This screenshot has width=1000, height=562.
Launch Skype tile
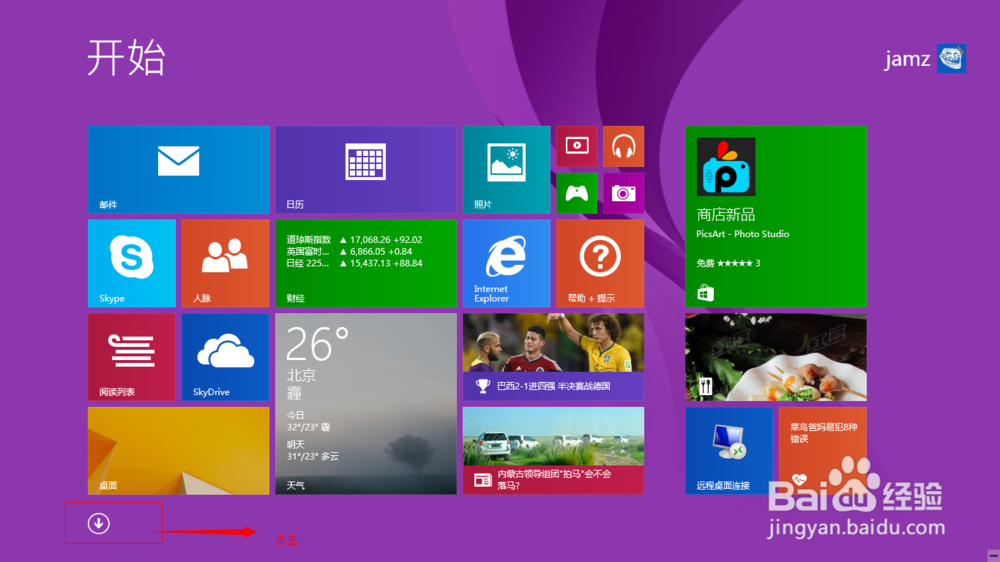click(x=131, y=263)
